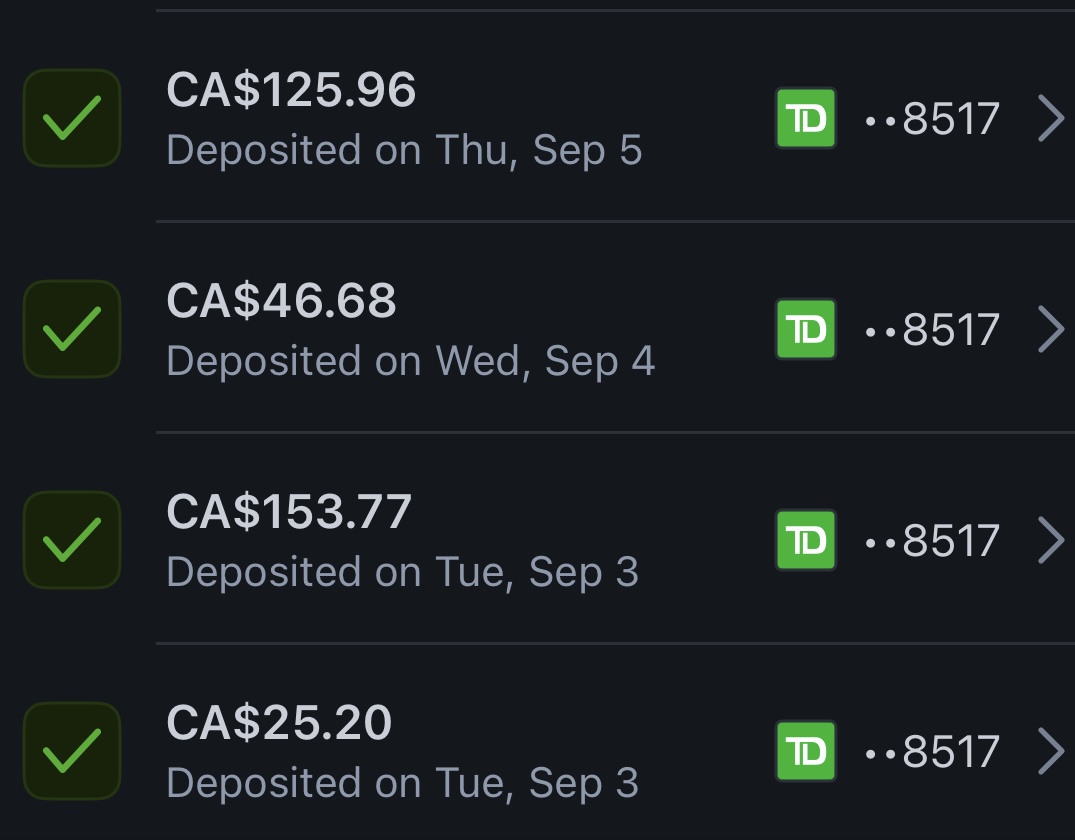The image size is (1075, 840).
Task: Tap the CA$25.20 amount label
Action: [x=279, y=723]
